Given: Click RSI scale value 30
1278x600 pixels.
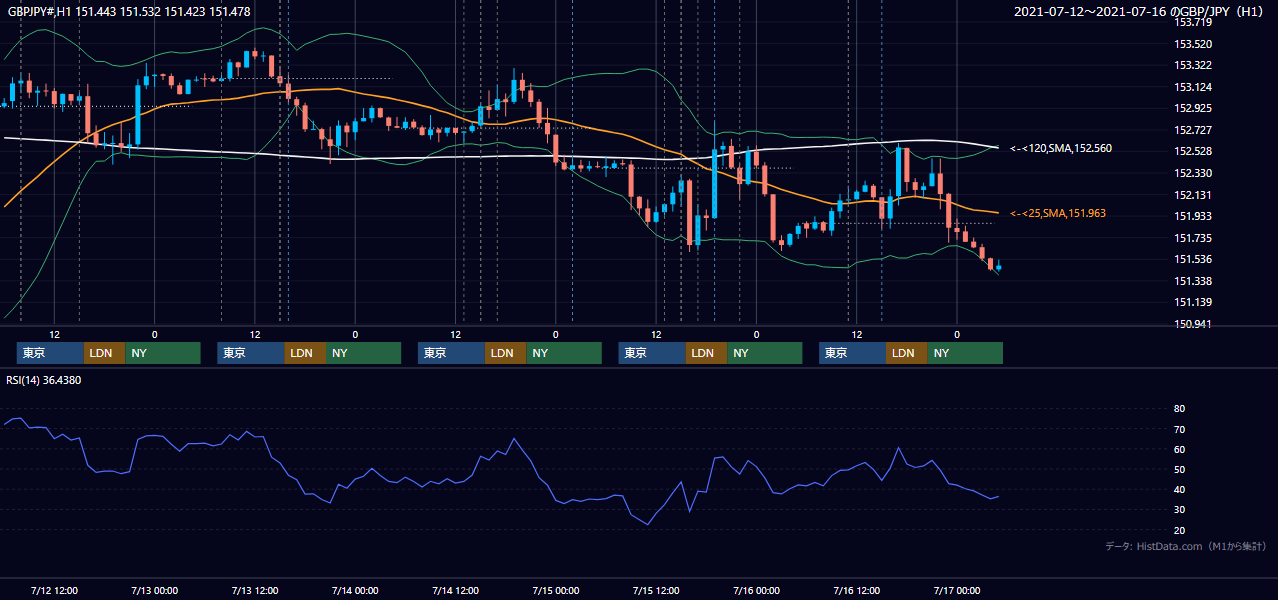Looking at the screenshot, I should (1179, 510).
